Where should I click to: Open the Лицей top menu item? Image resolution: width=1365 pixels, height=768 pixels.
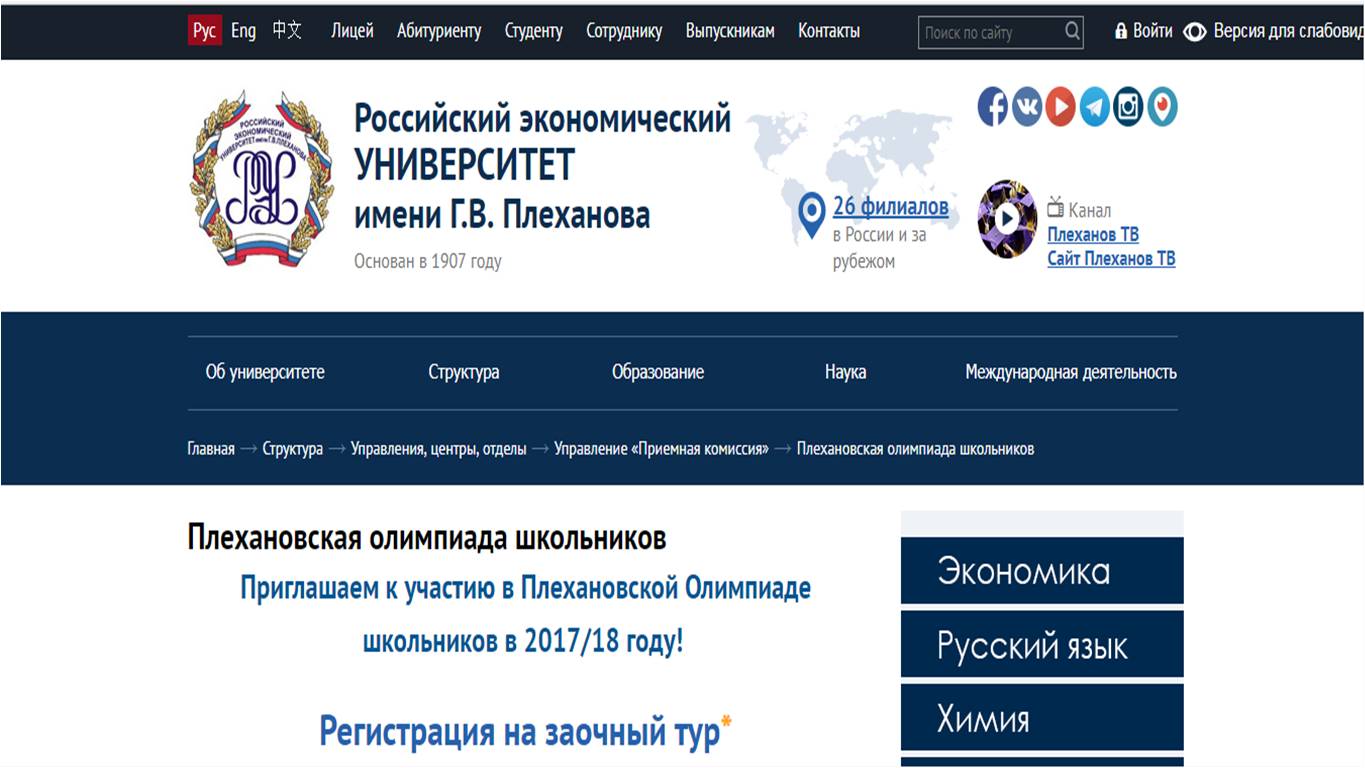tap(352, 31)
